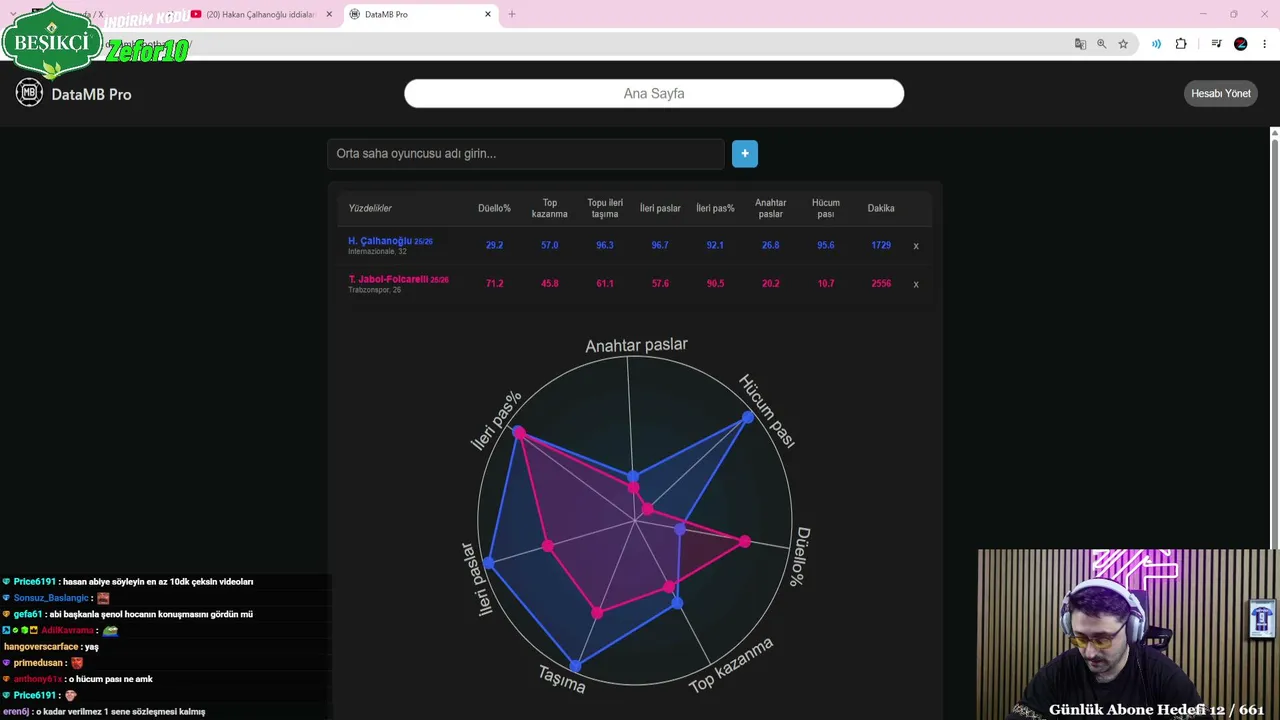This screenshot has height=720, width=1280.
Task: Remove T. Jabol-Folcarelli row with its x
Action: click(915, 284)
